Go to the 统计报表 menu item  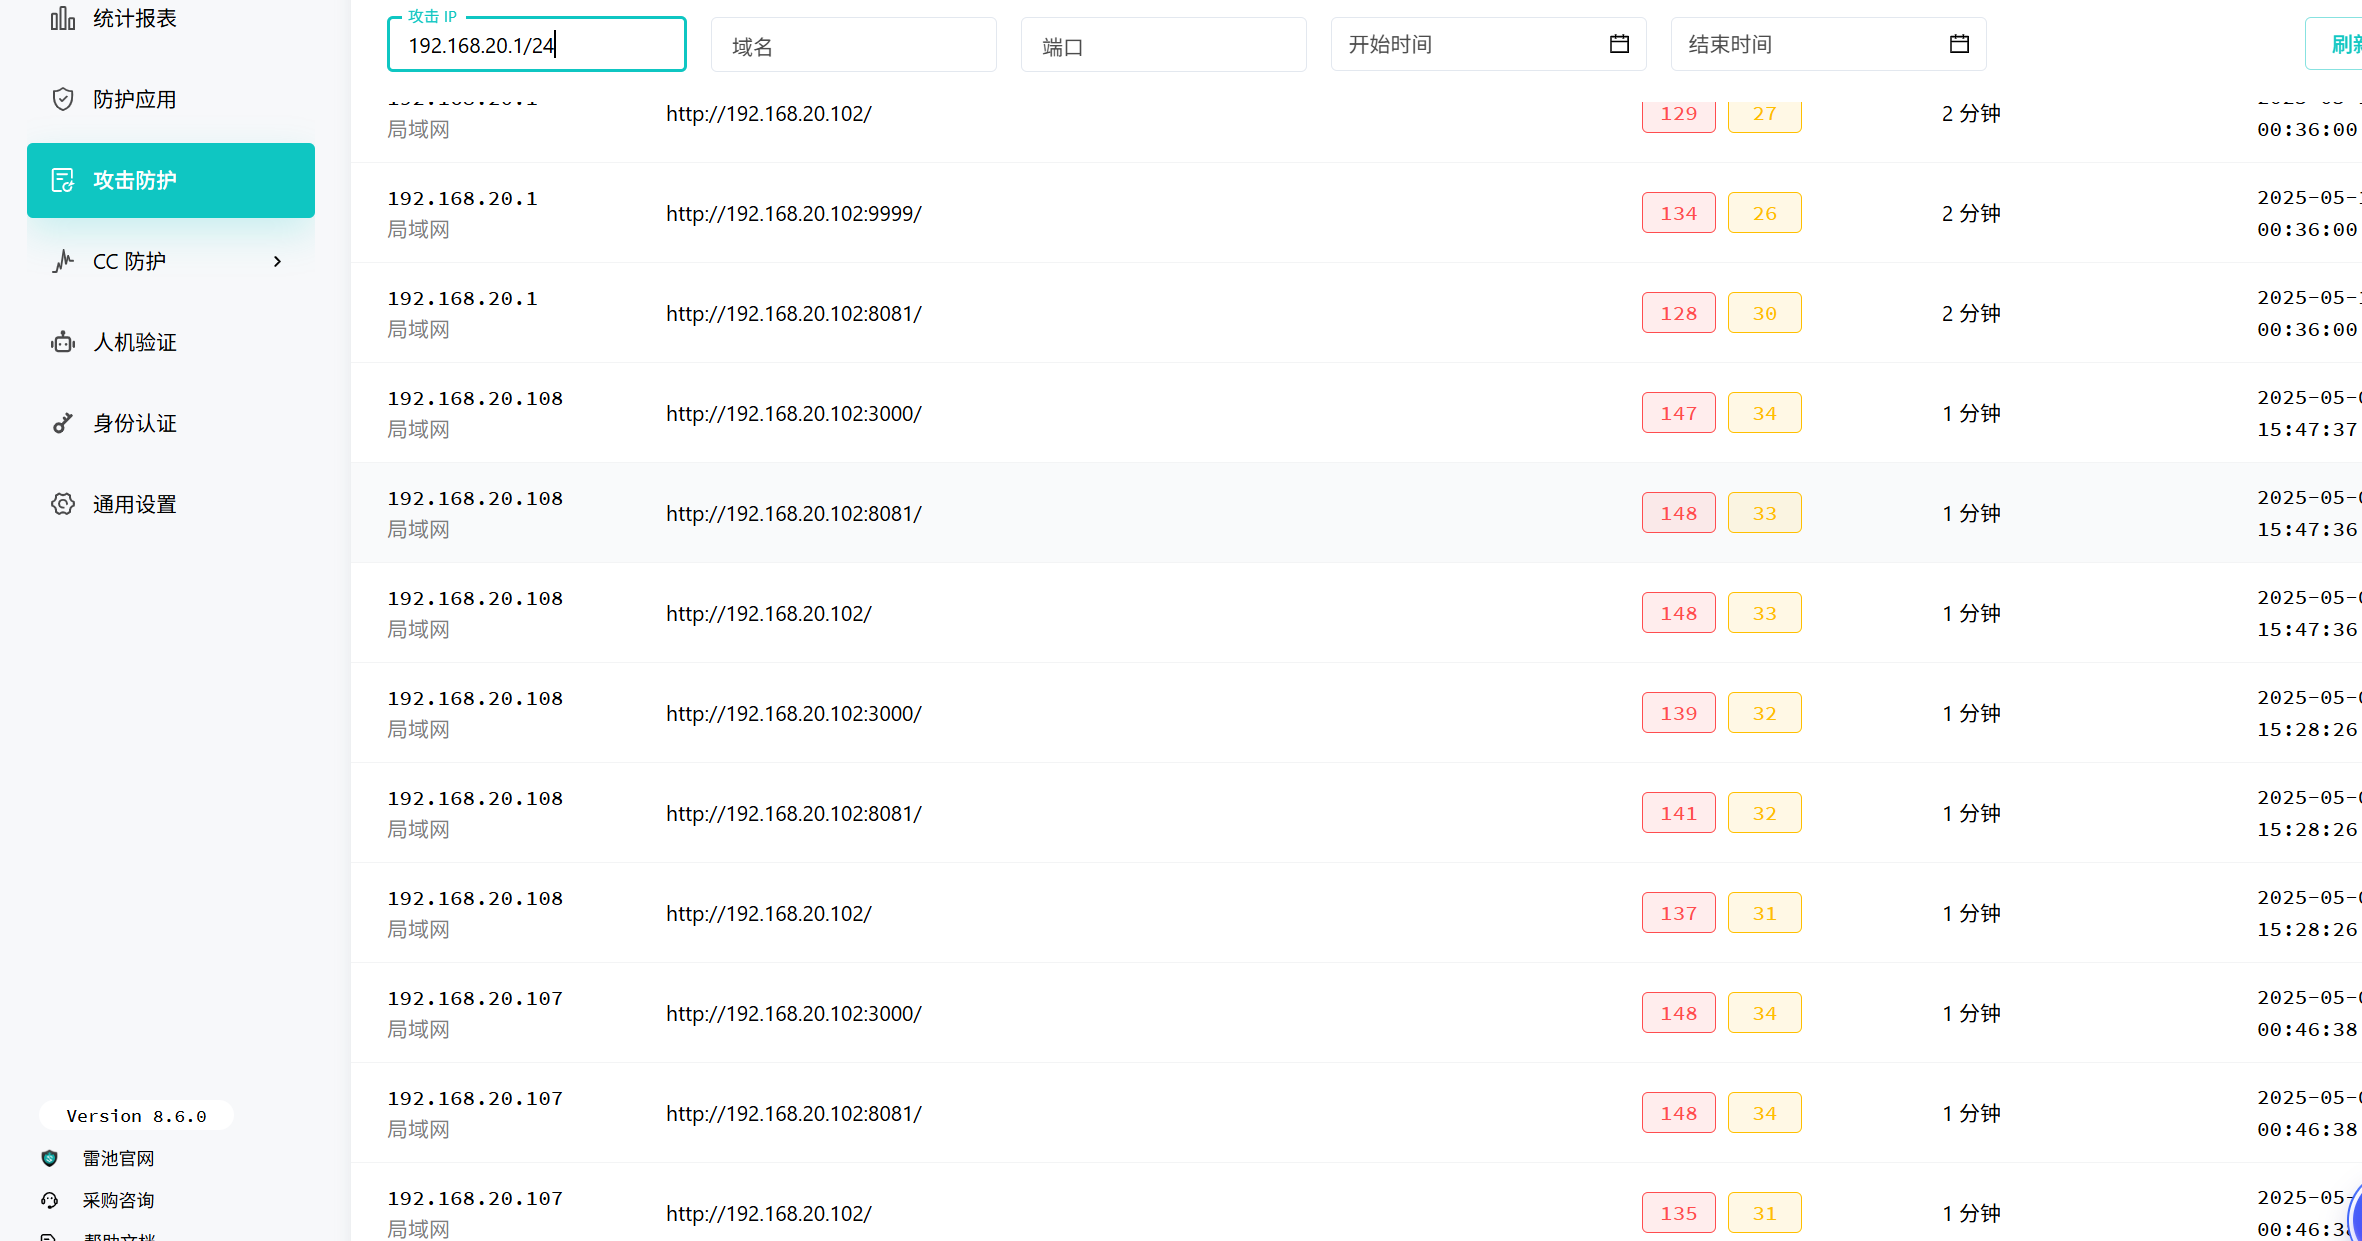point(134,18)
